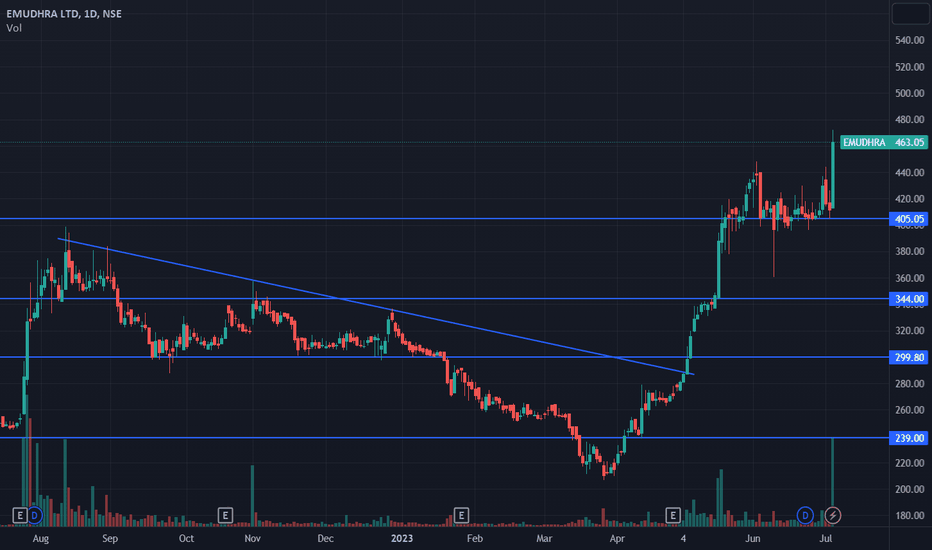The image size is (932, 550).
Task: Click the Nov label on the time axis
Action: pyautogui.click(x=253, y=538)
